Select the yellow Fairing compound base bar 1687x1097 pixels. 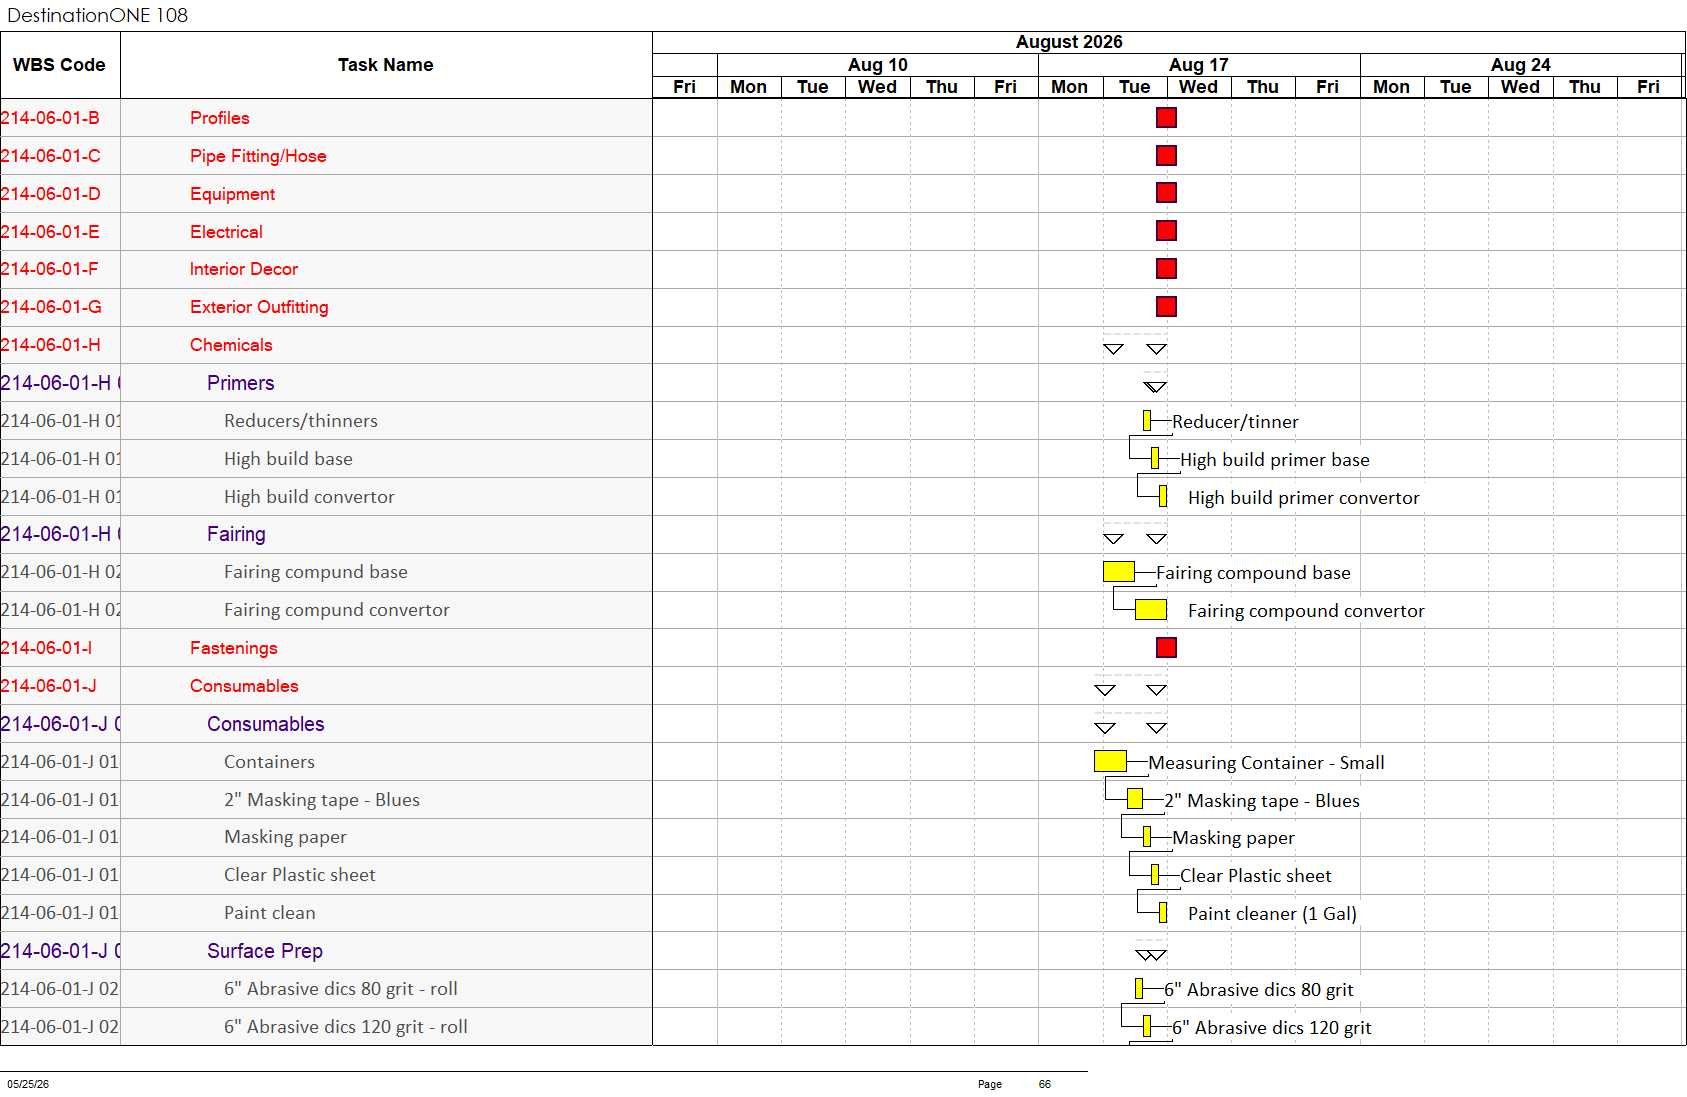1119,572
